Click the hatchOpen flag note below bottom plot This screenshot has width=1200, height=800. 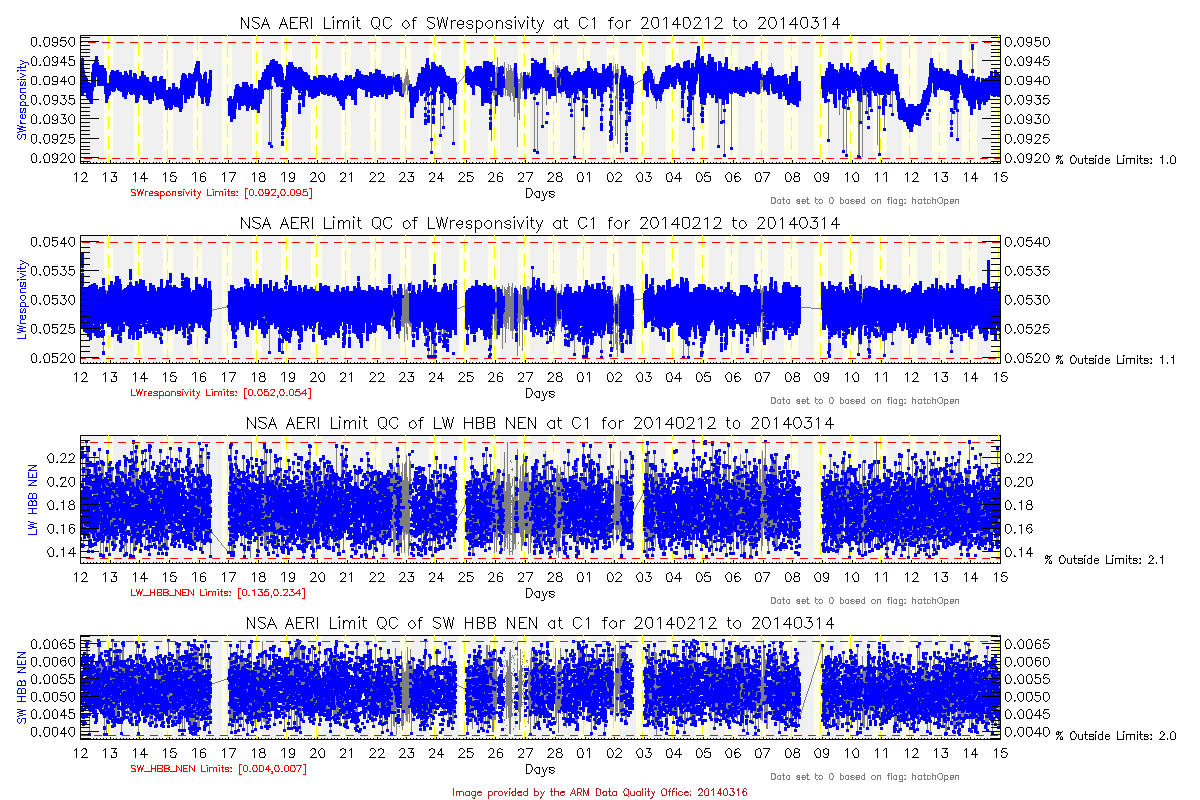click(x=864, y=777)
